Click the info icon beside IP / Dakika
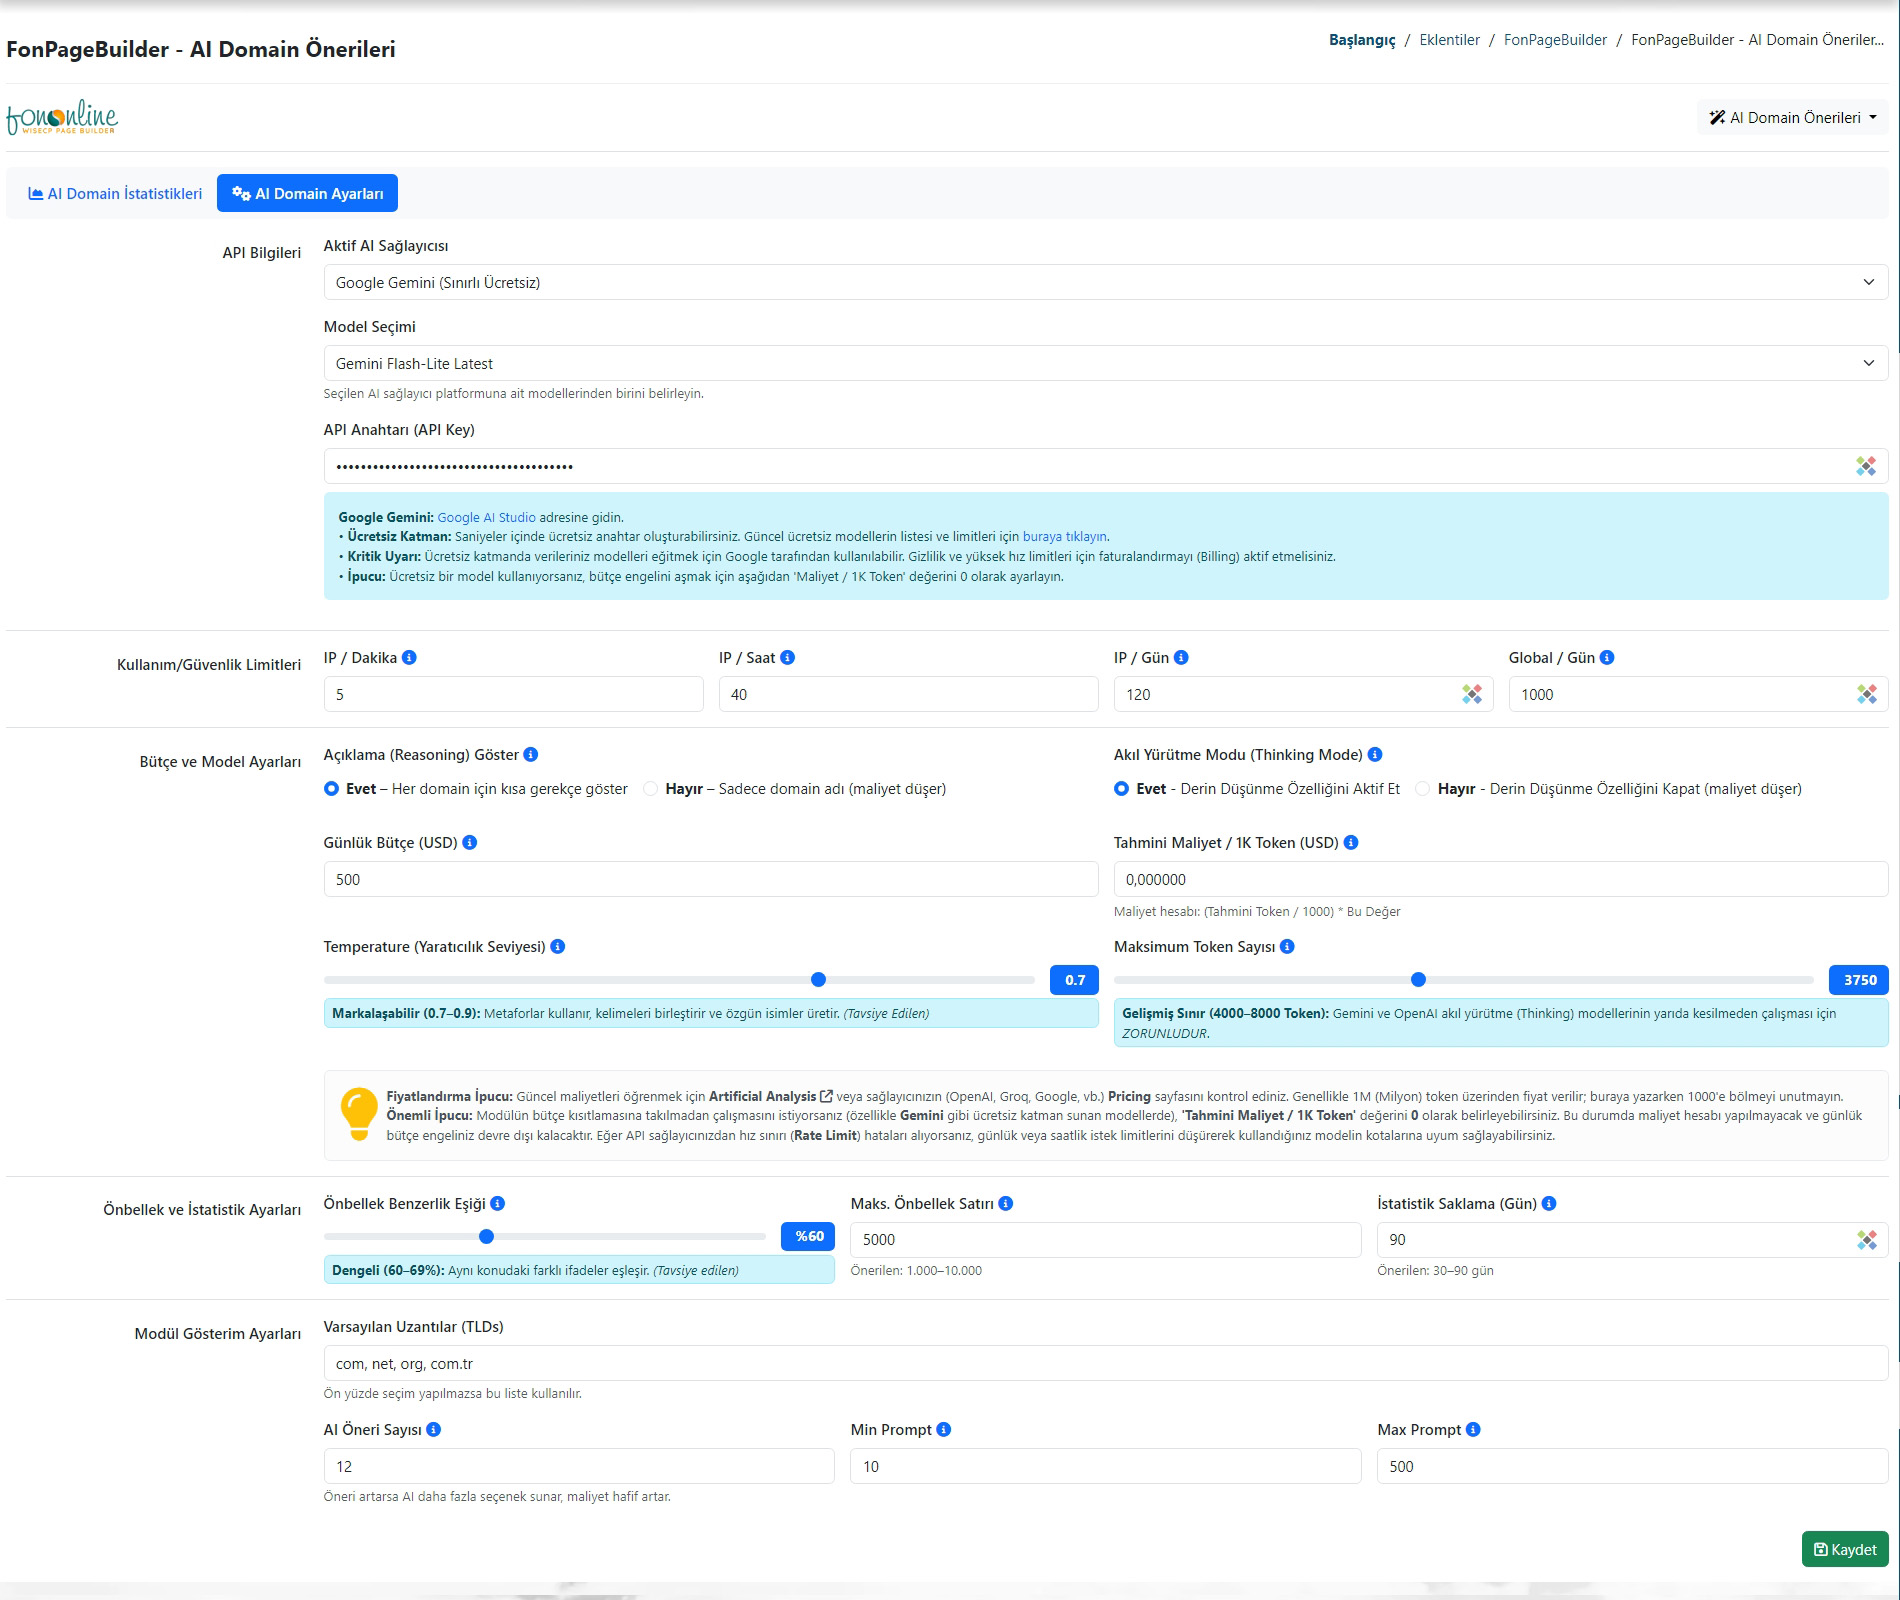This screenshot has height=1600, width=1900. coord(409,658)
